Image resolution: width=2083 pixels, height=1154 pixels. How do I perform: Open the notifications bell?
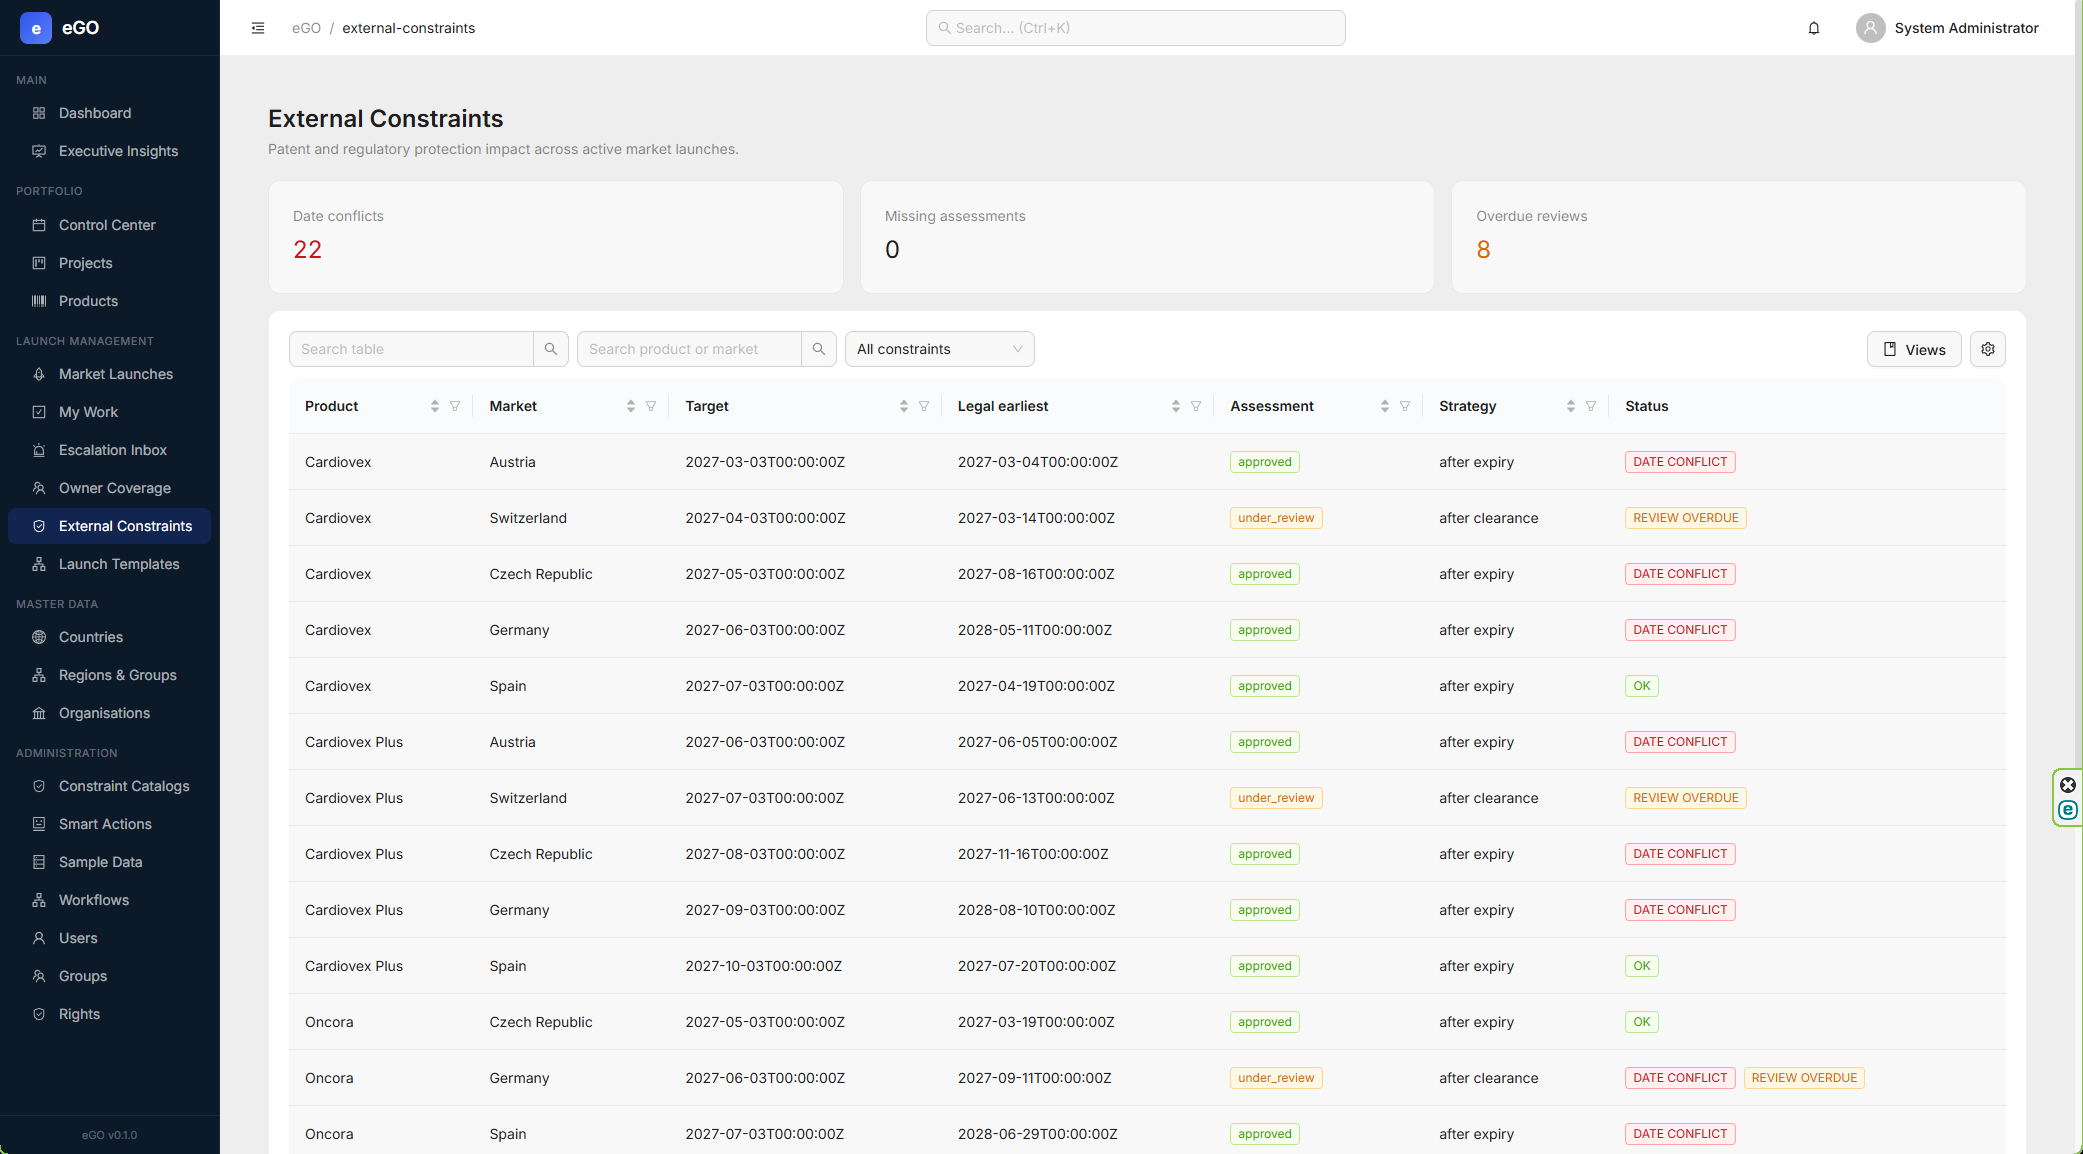(x=1814, y=28)
